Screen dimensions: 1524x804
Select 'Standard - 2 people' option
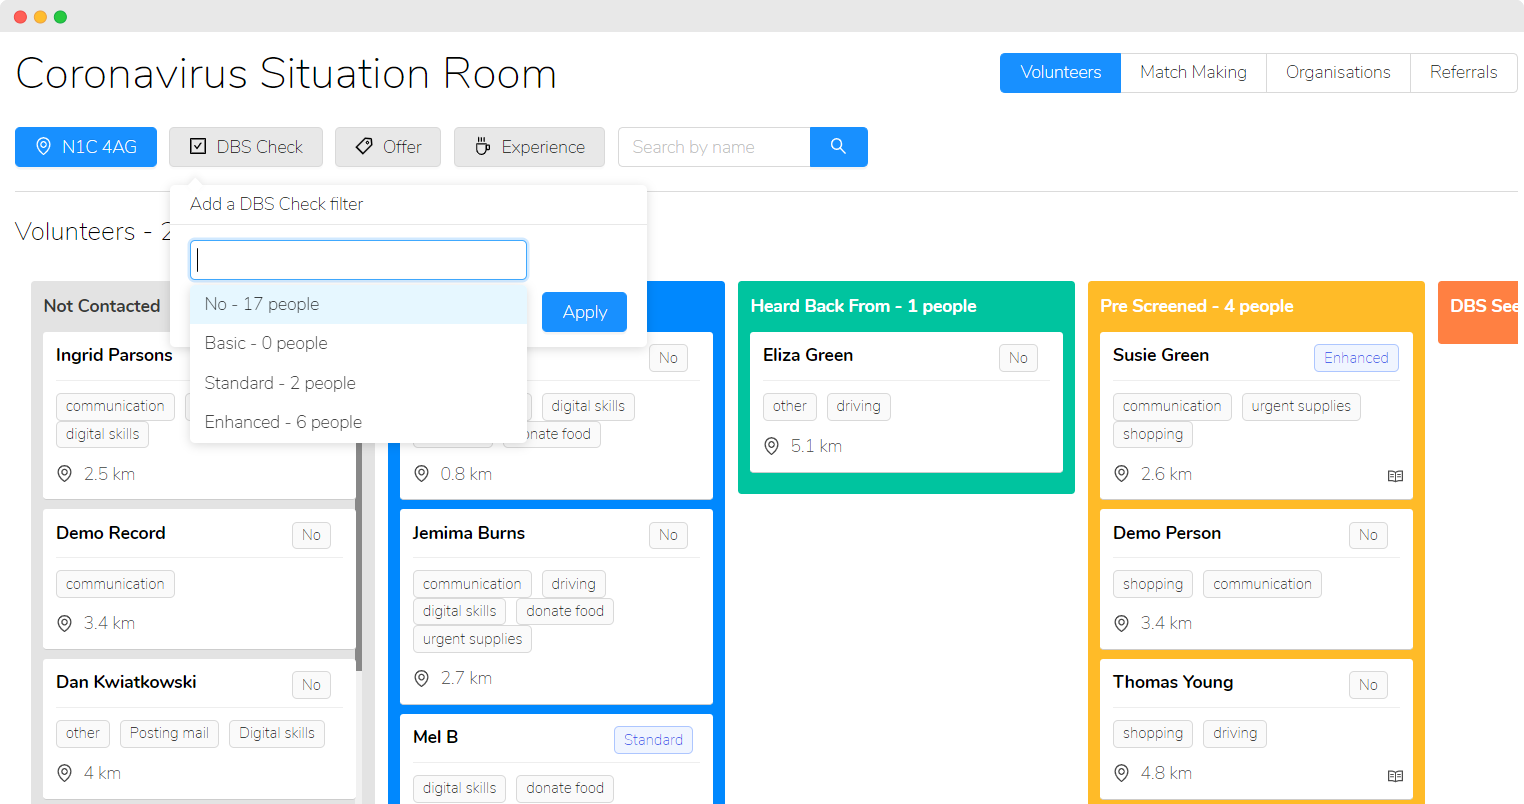tap(358, 383)
